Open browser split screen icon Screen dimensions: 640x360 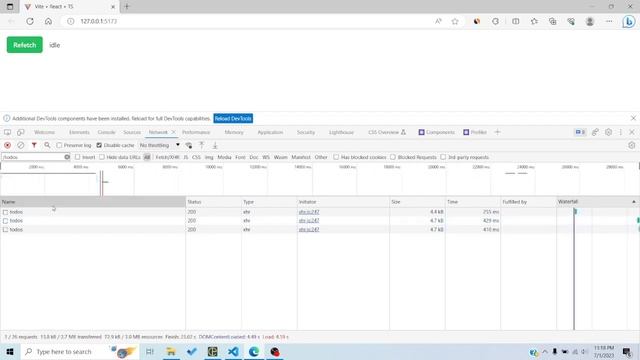(x=516, y=21)
